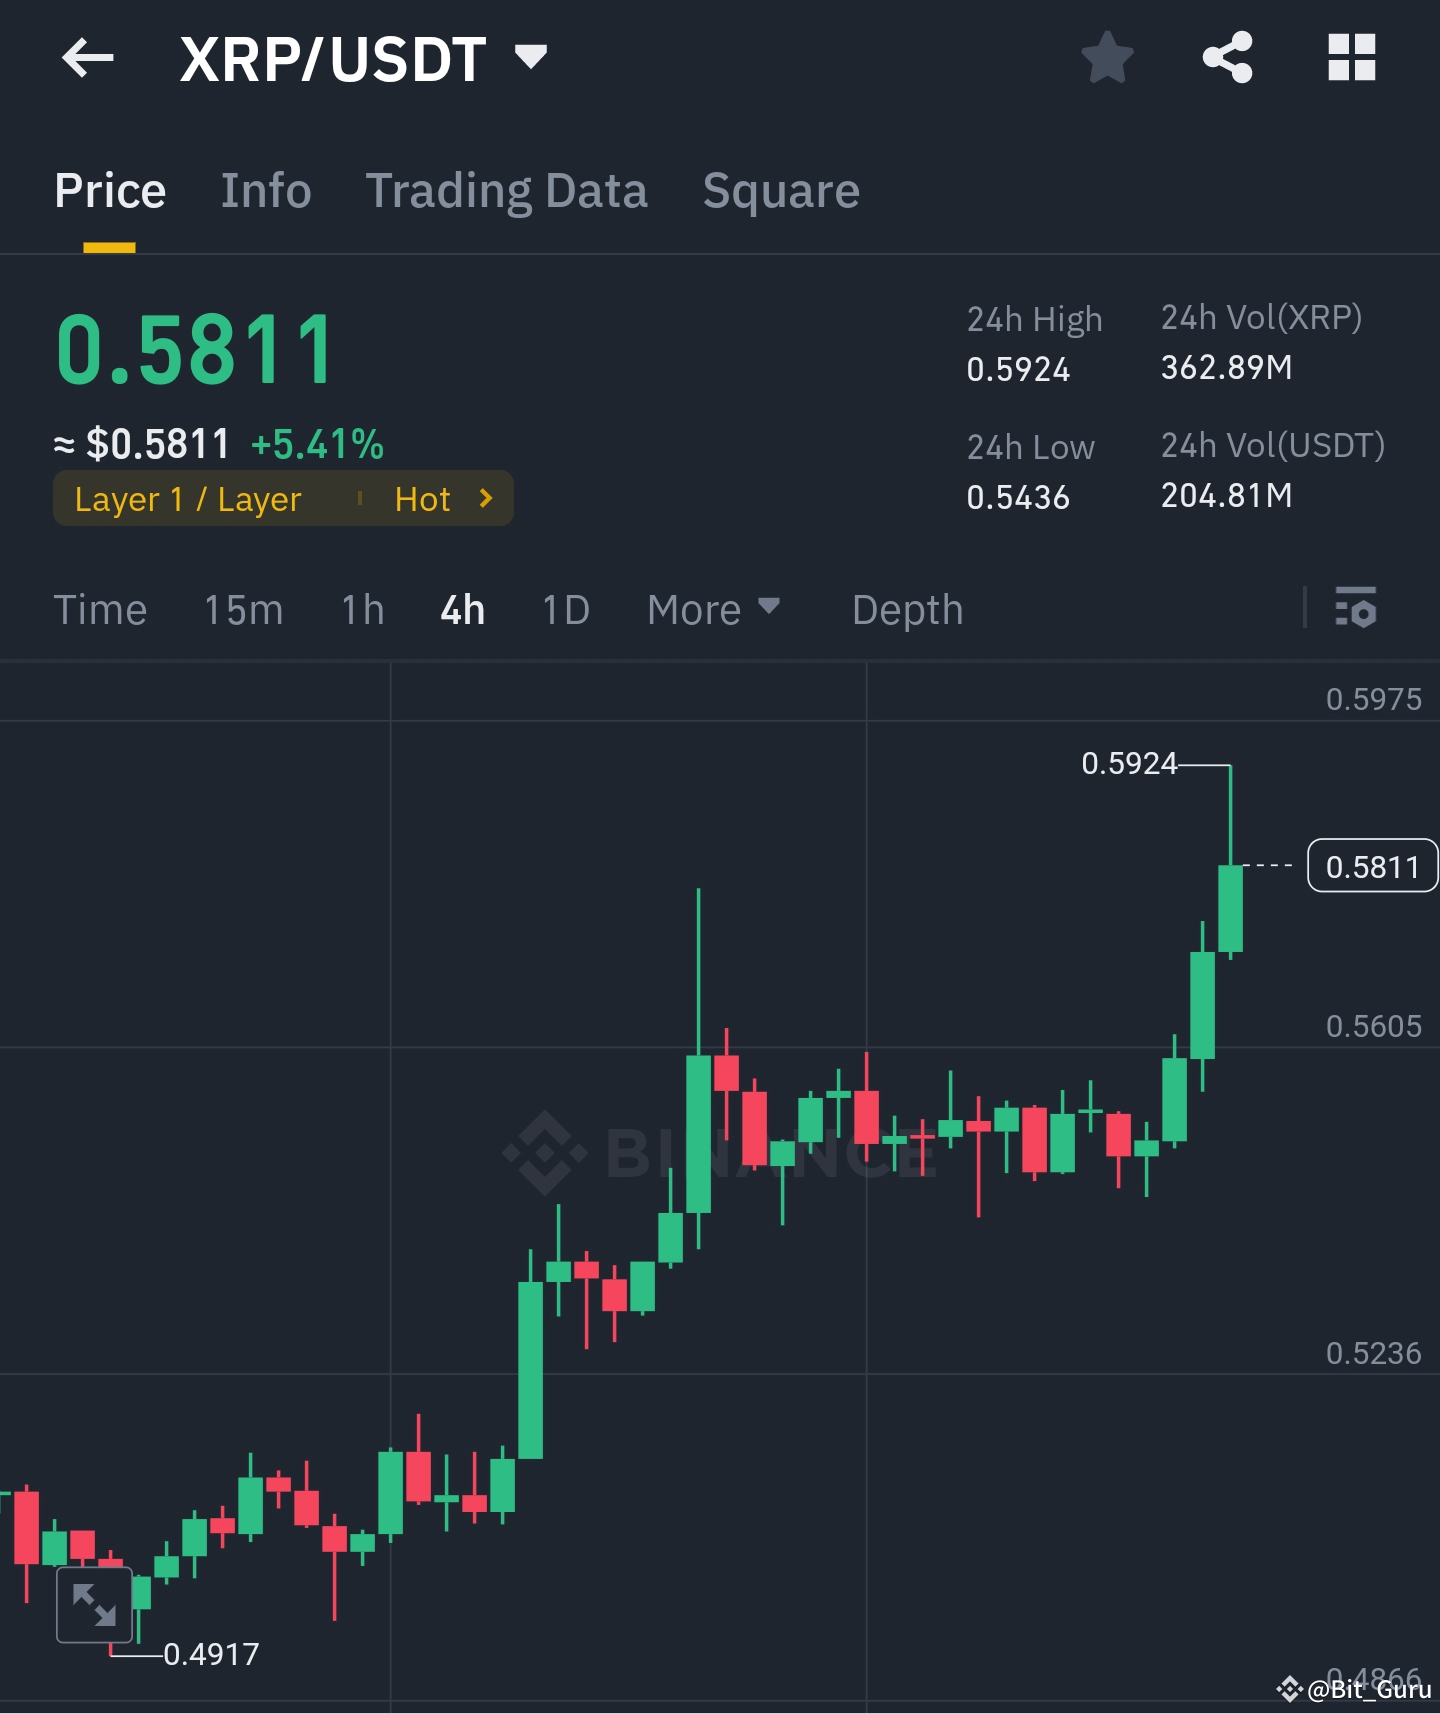Open the Layer 1 / Layer tag
1440x1713 pixels.
187,498
